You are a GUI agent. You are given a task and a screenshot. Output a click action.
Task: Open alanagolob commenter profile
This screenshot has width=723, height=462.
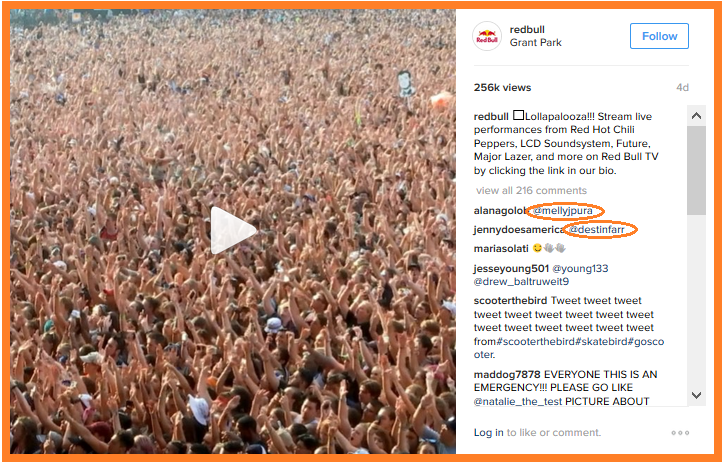click(501, 211)
